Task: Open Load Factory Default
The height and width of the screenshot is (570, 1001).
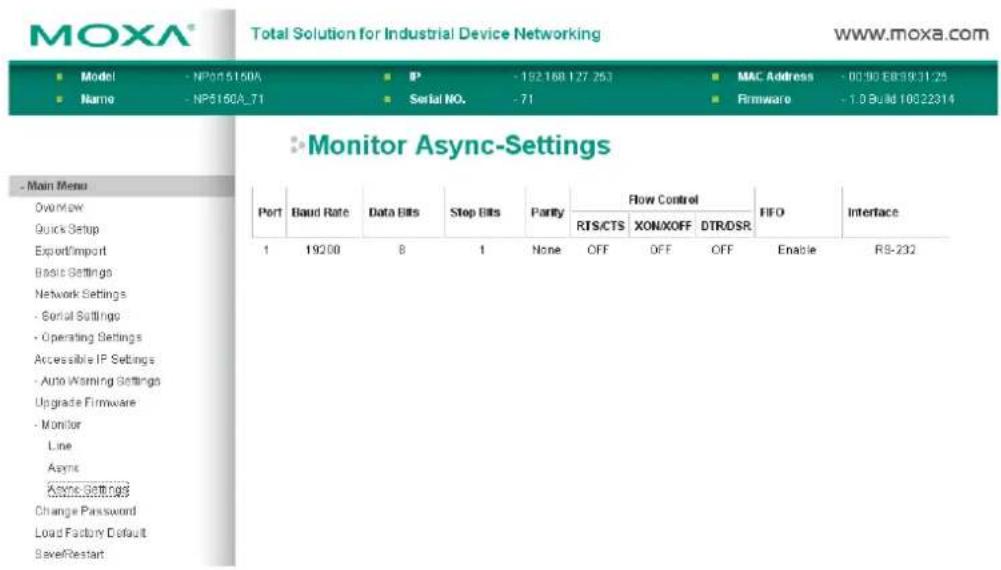Action: coord(91,533)
